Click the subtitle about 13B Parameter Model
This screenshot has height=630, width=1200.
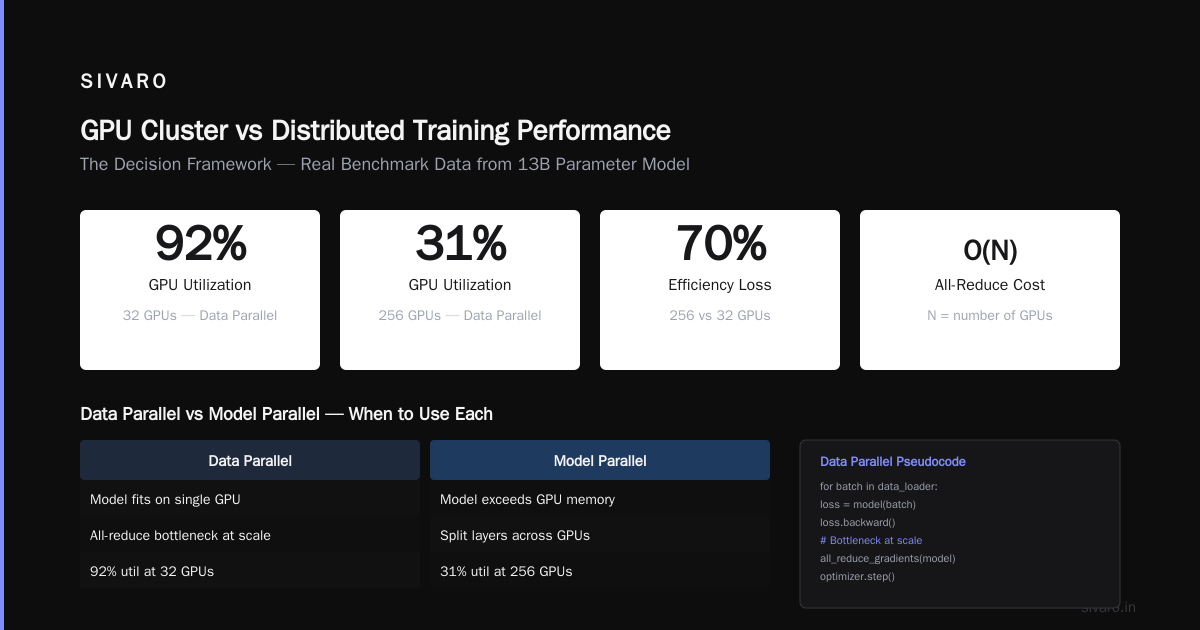[x=385, y=164]
